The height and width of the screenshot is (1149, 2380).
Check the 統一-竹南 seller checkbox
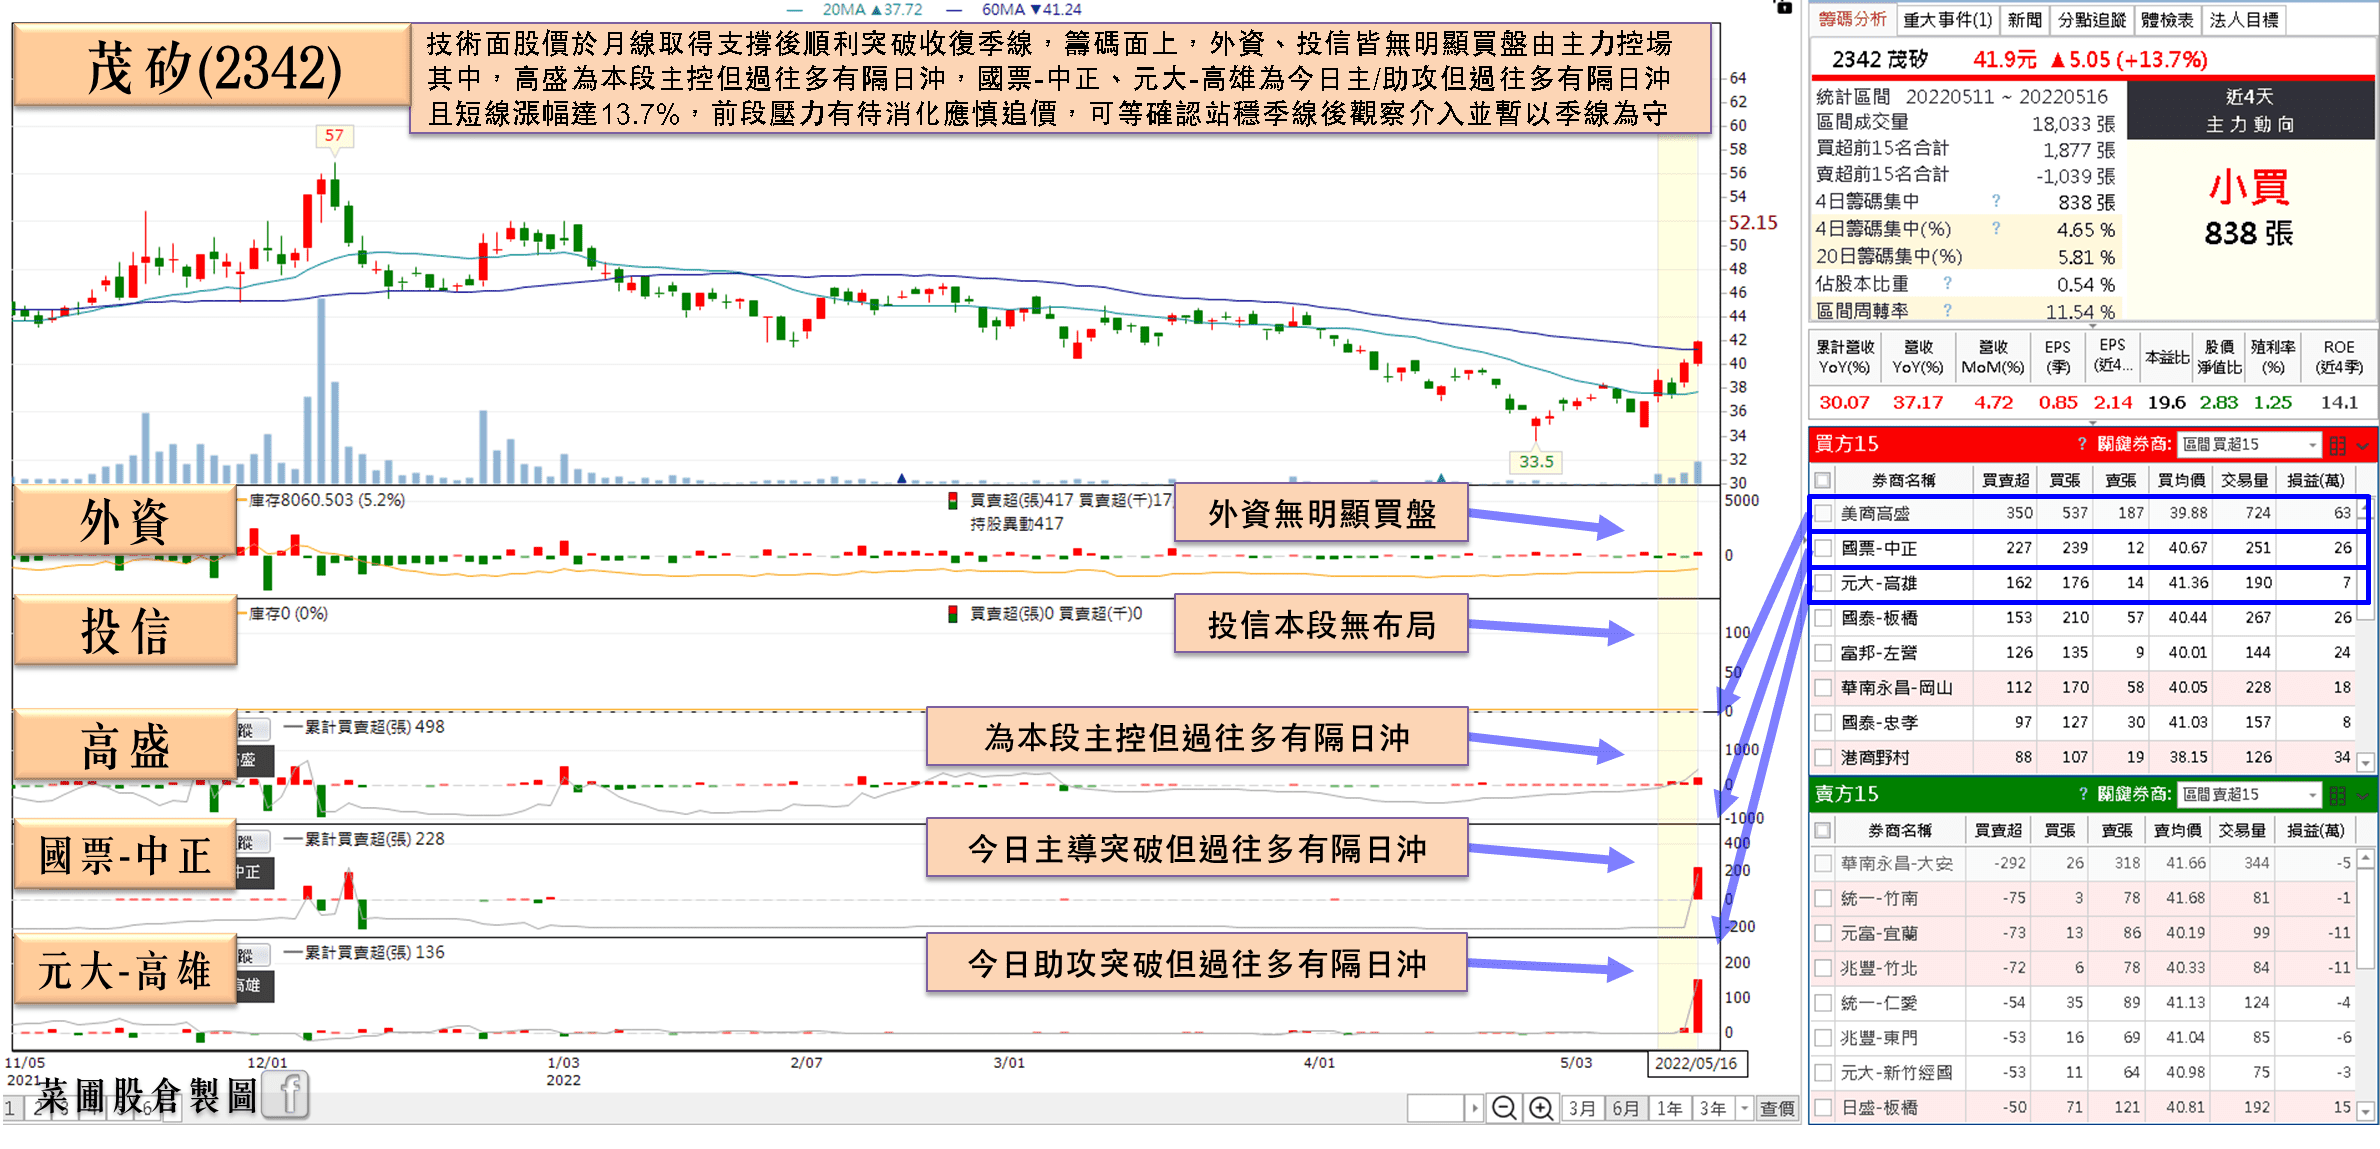pyautogui.click(x=1824, y=898)
